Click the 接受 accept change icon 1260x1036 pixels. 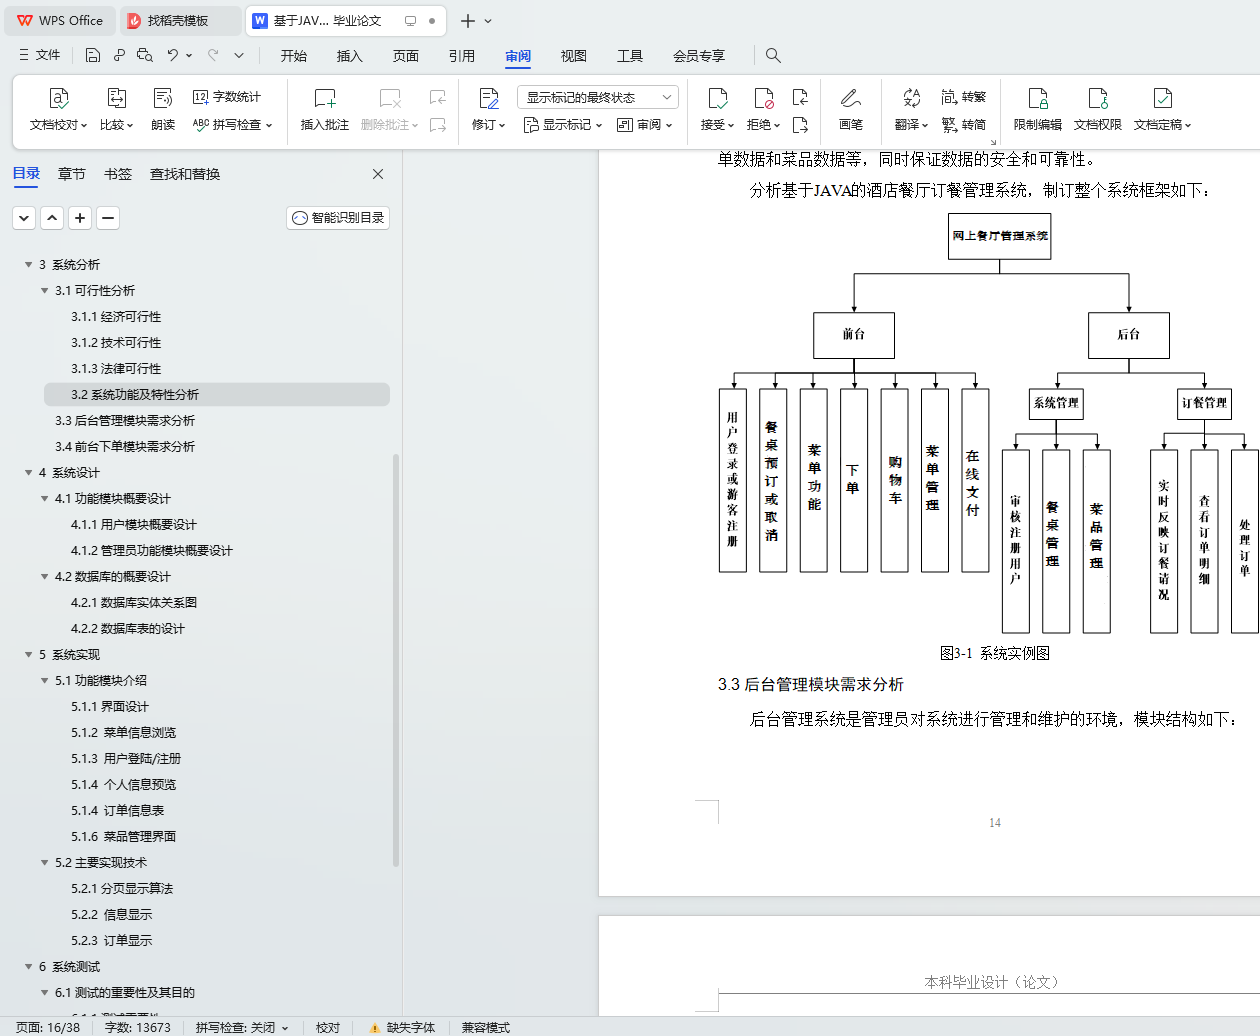[717, 99]
